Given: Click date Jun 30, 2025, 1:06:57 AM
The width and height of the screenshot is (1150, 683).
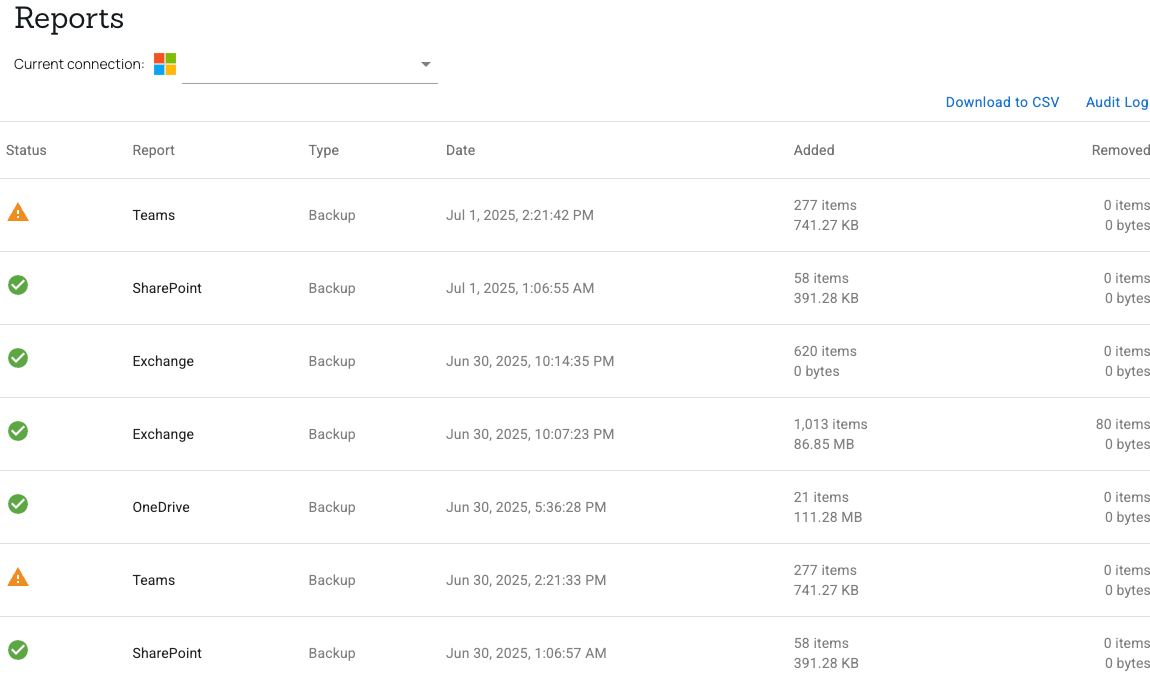Looking at the screenshot, I should 526,653.
